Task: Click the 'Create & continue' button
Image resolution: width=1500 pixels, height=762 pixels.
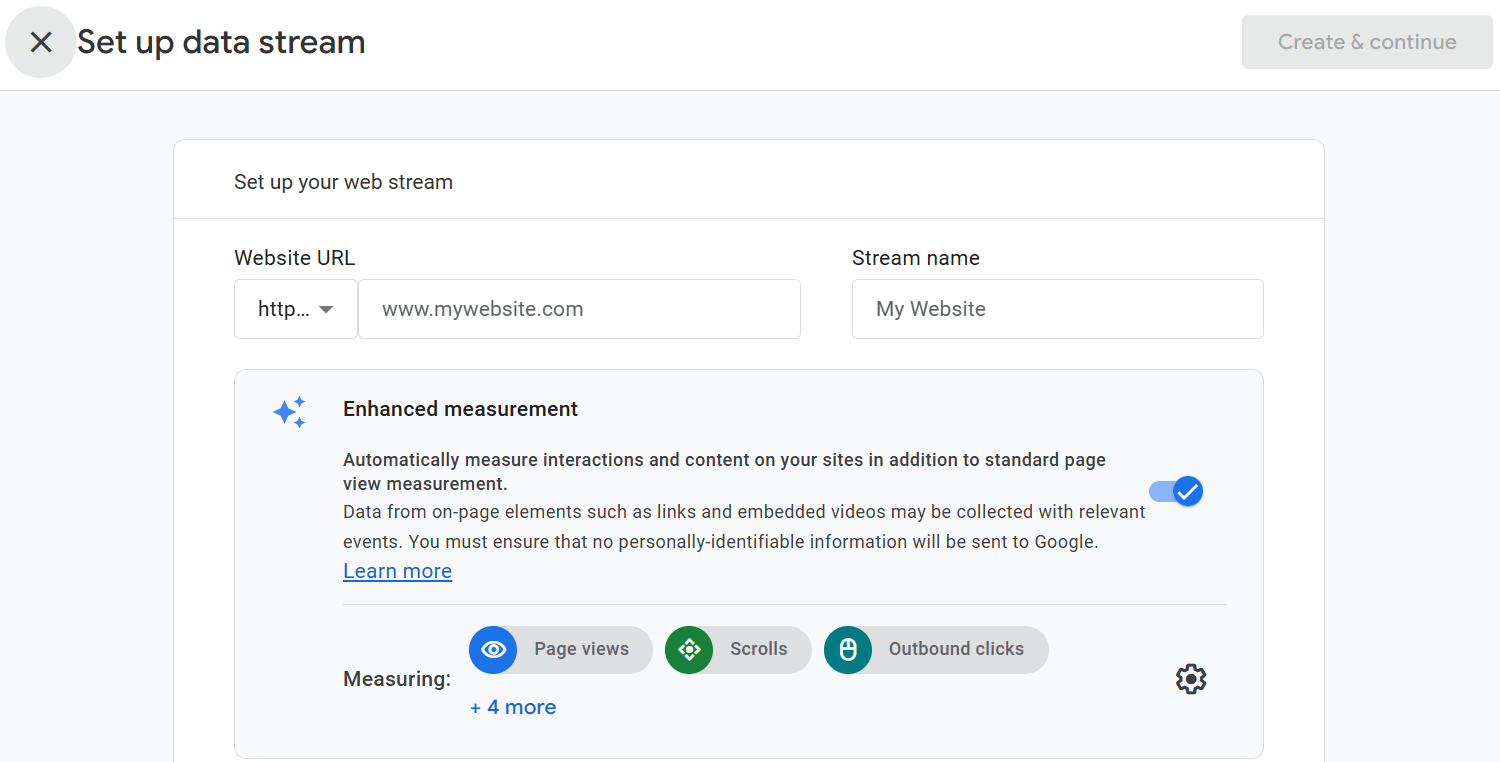Action: (x=1366, y=42)
